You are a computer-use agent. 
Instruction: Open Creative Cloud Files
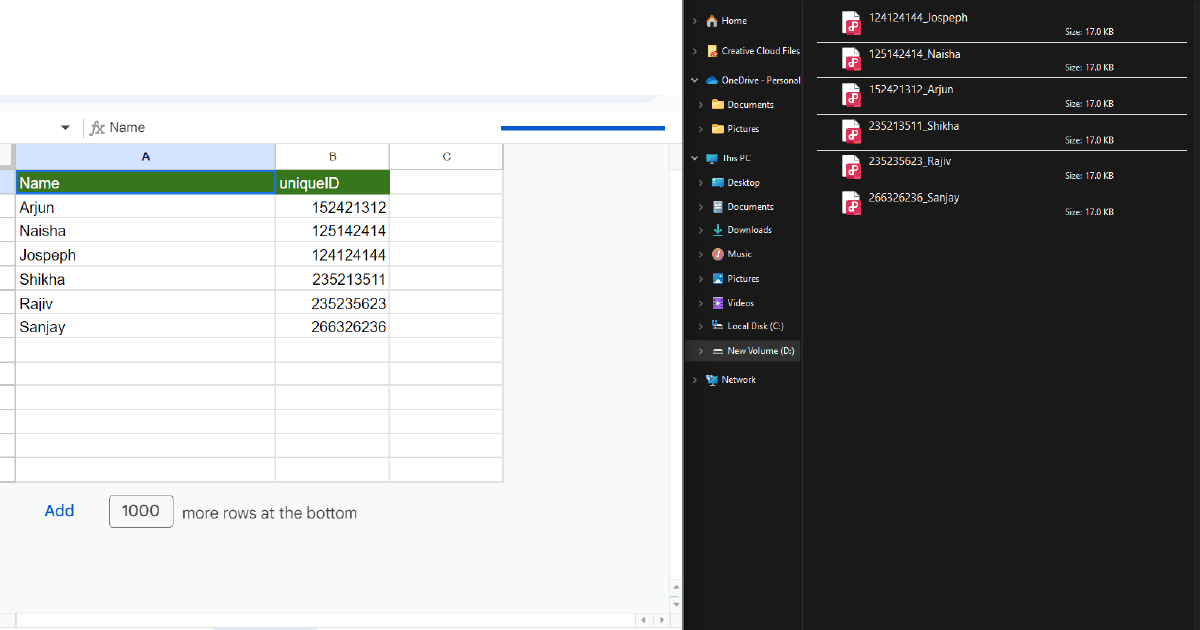point(755,50)
